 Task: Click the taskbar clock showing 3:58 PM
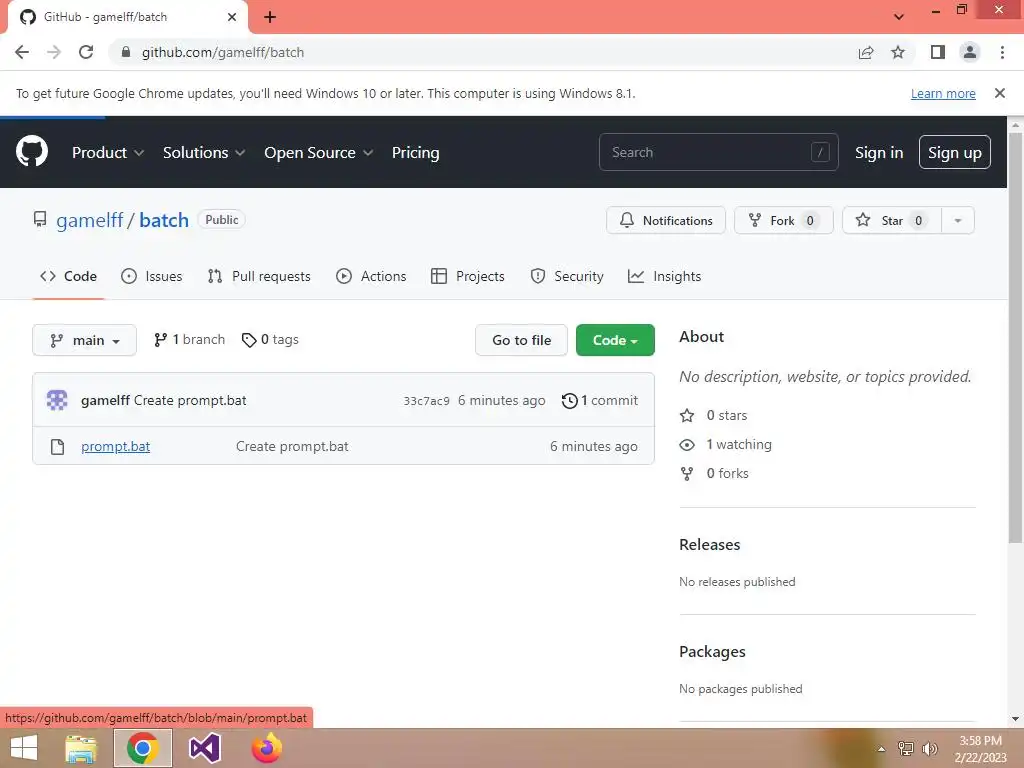pyautogui.click(x=980, y=748)
